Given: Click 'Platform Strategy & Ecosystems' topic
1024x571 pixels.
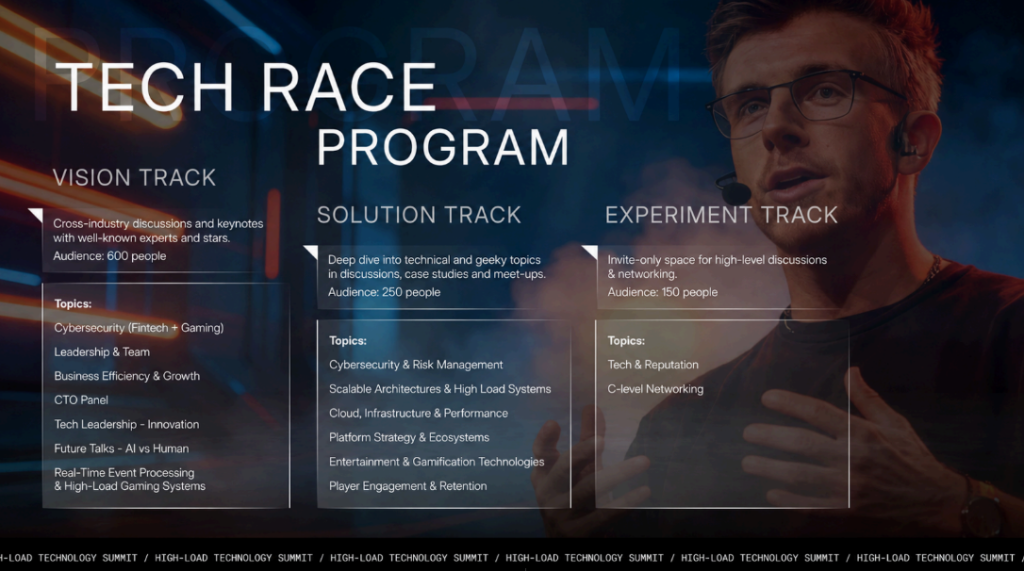Looking at the screenshot, I should (x=409, y=437).
